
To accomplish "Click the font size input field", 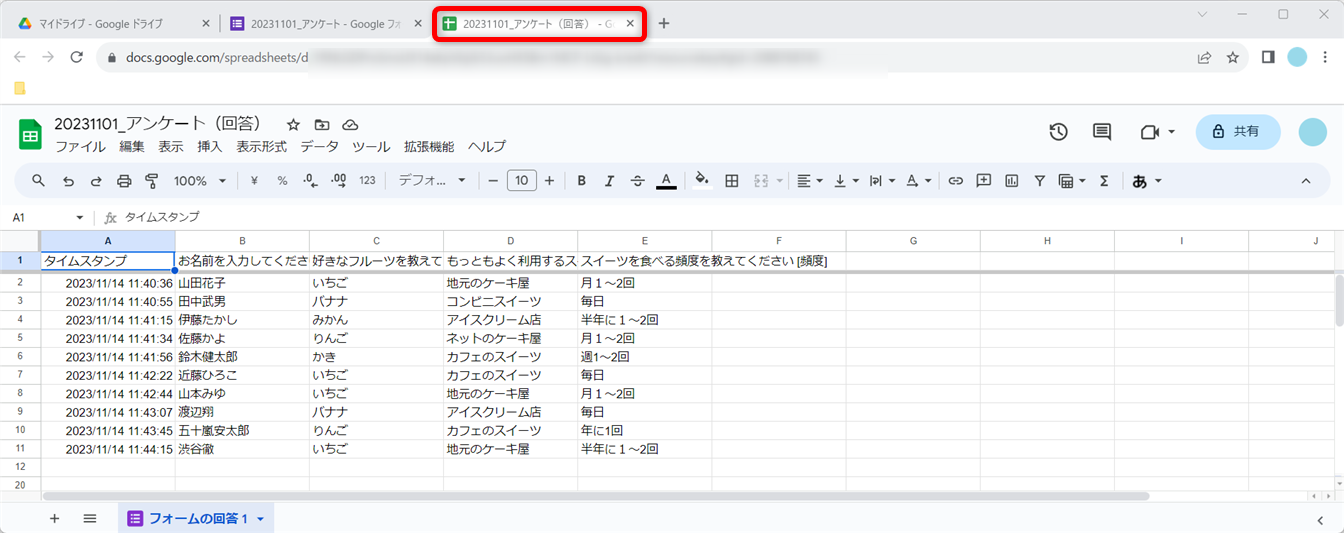I will point(521,181).
